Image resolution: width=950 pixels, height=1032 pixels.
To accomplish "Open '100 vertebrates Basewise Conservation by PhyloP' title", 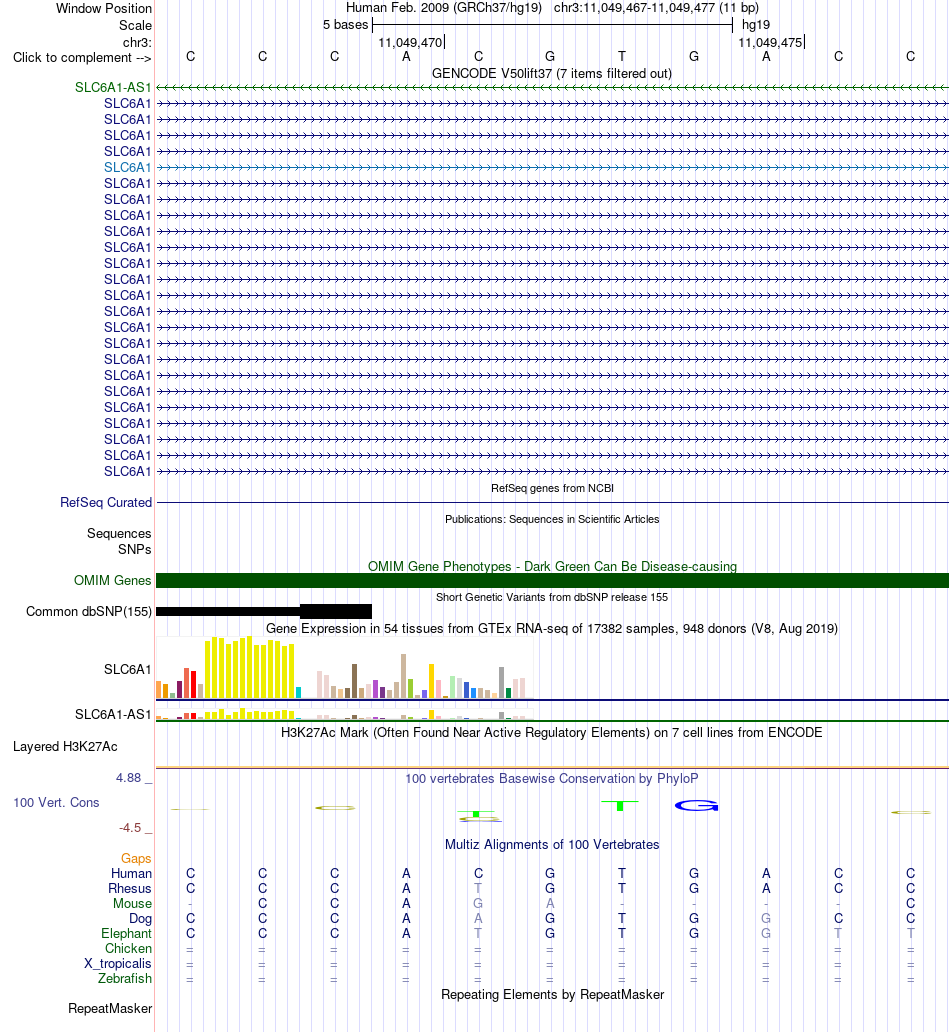I will coord(552,779).
